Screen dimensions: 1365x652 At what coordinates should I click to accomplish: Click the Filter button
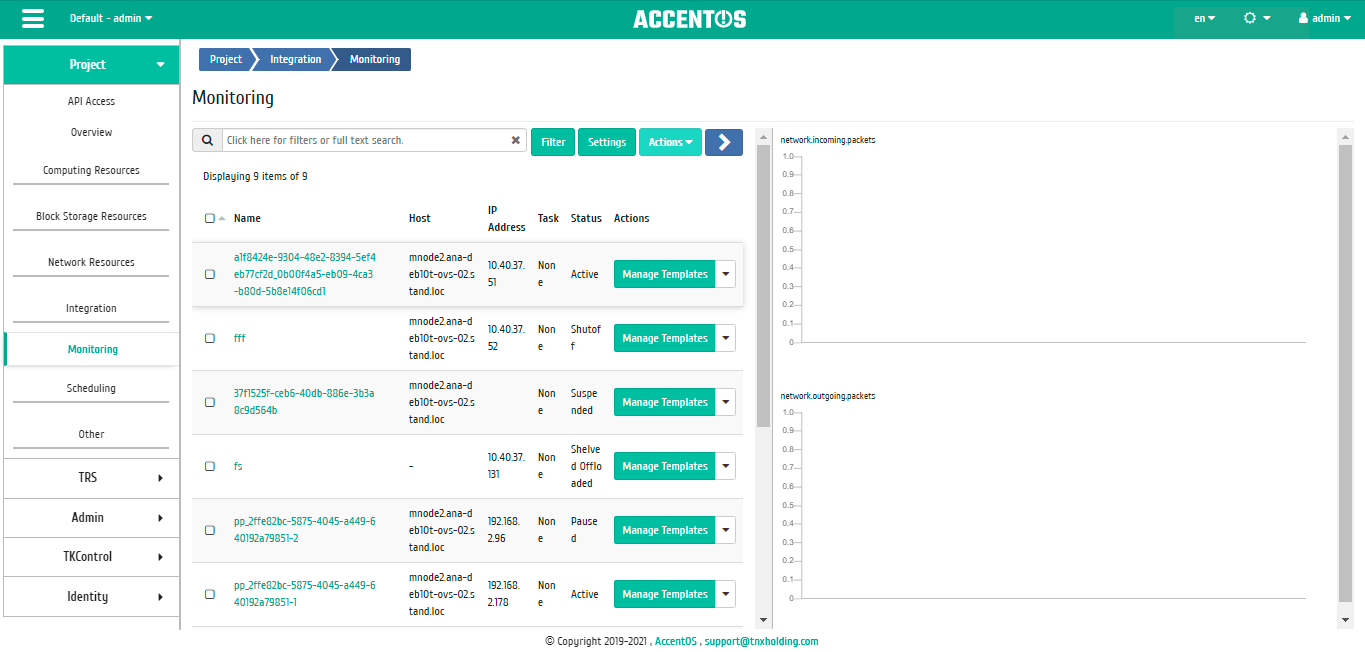[x=553, y=142]
